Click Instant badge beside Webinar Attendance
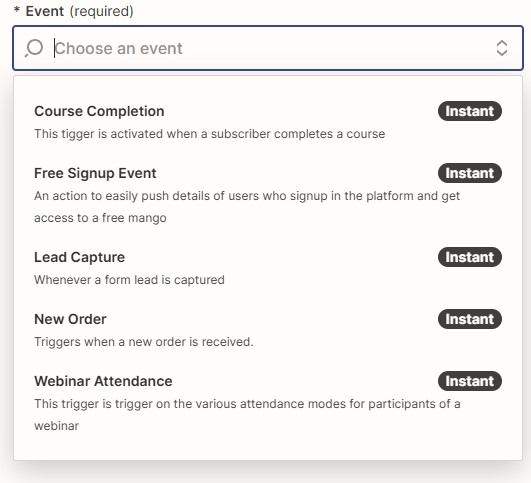This screenshot has width=531, height=483. (469, 381)
